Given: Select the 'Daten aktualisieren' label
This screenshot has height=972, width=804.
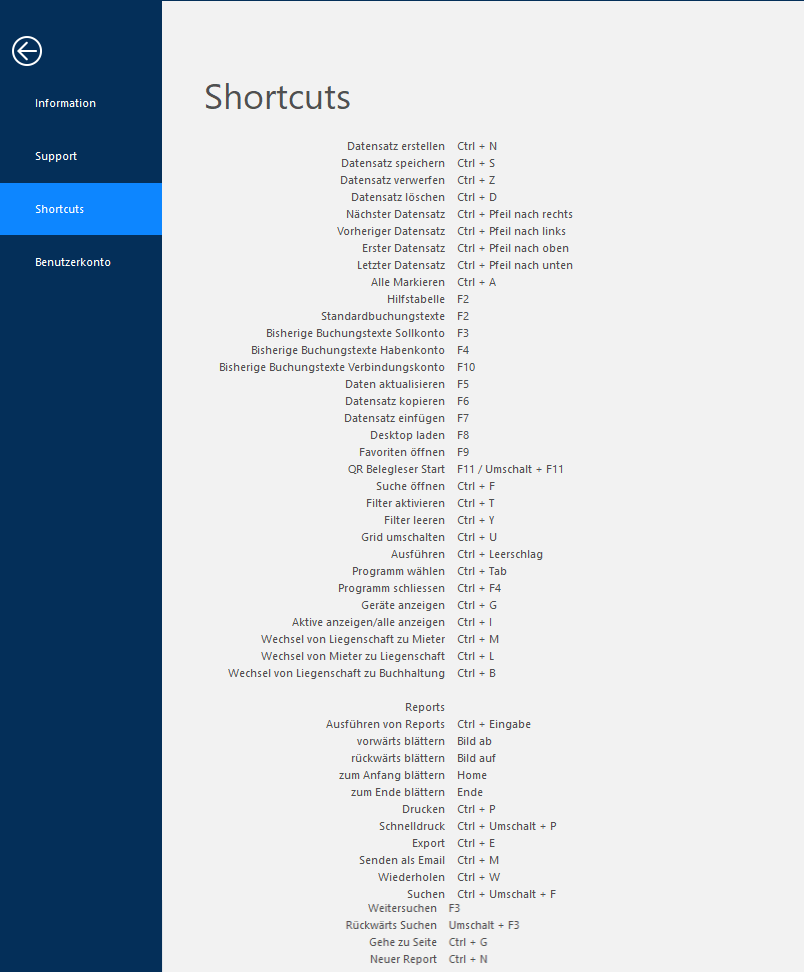Looking at the screenshot, I should (395, 384).
